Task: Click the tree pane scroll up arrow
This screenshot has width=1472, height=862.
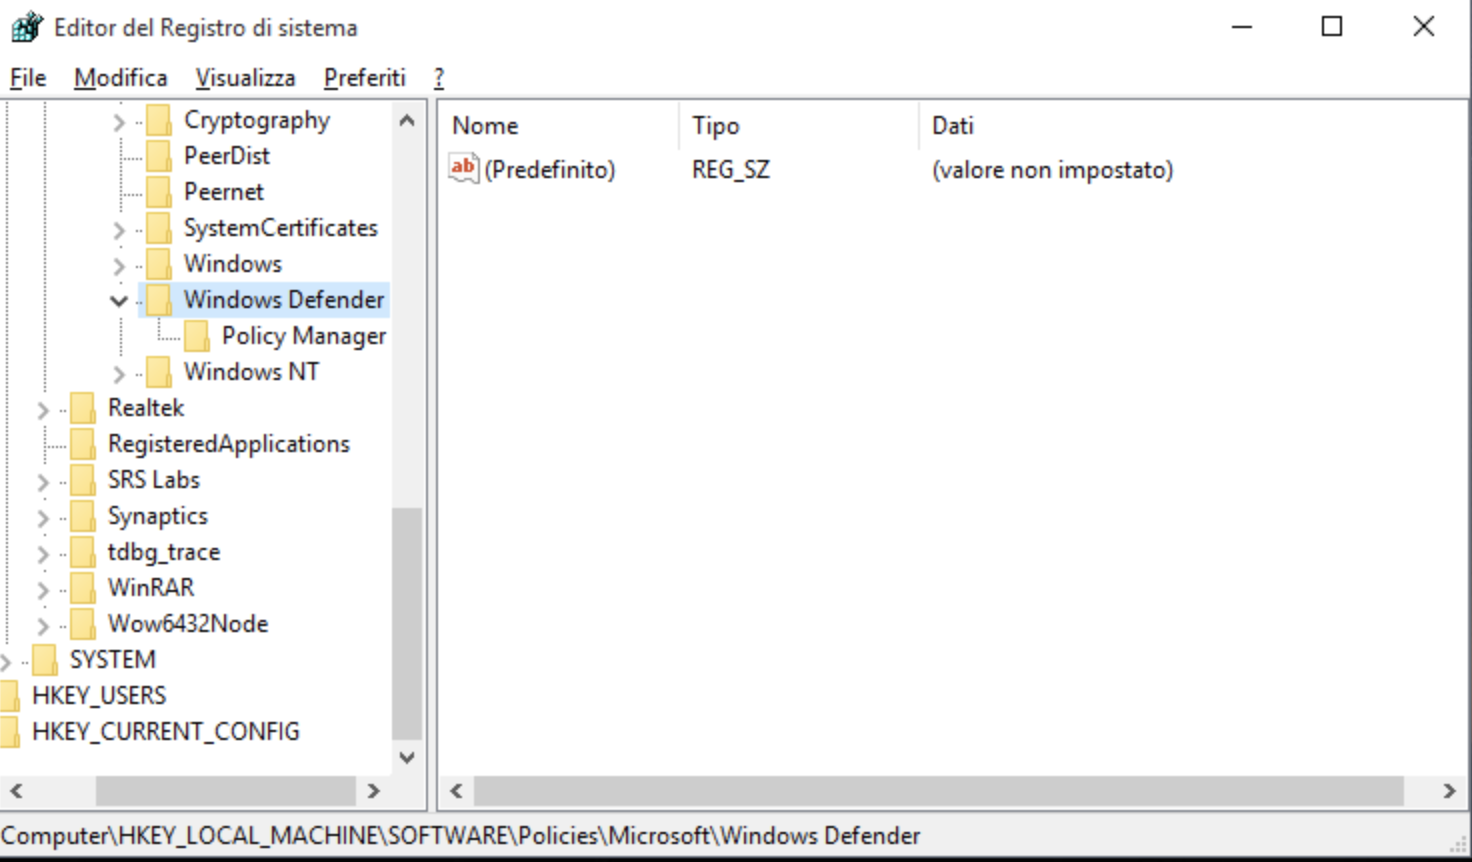Action: click(407, 121)
